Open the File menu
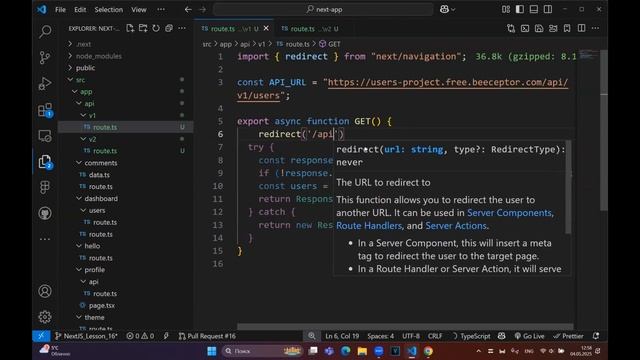 click(60, 9)
